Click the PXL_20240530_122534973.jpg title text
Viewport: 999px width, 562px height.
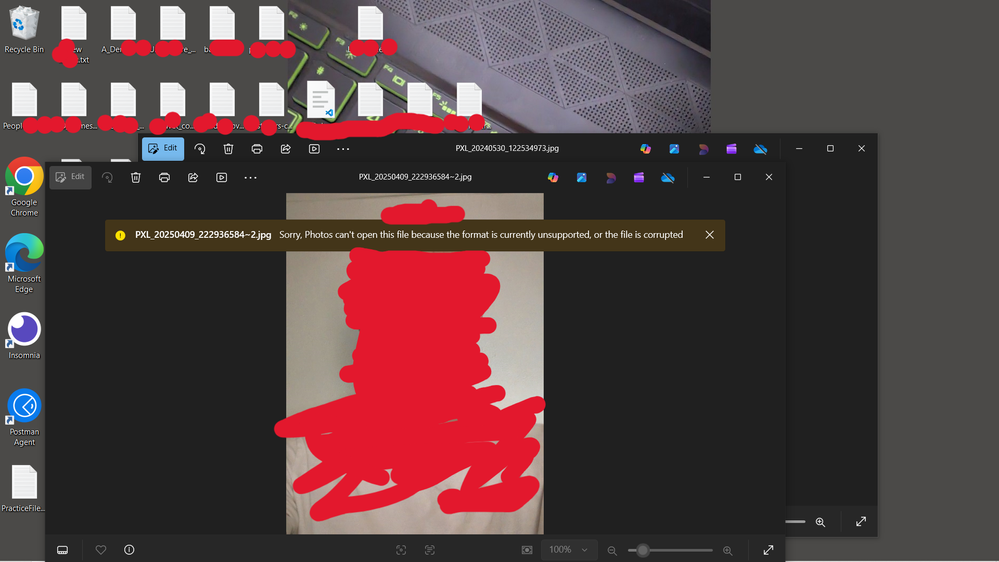(507, 148)
